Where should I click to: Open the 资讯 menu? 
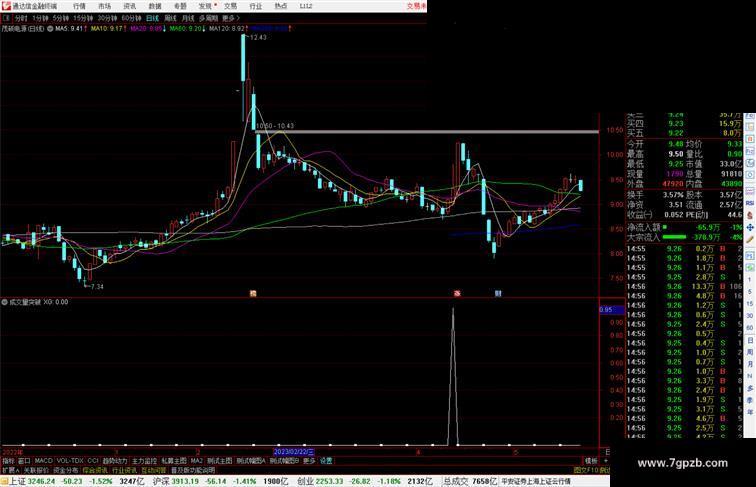129,6
